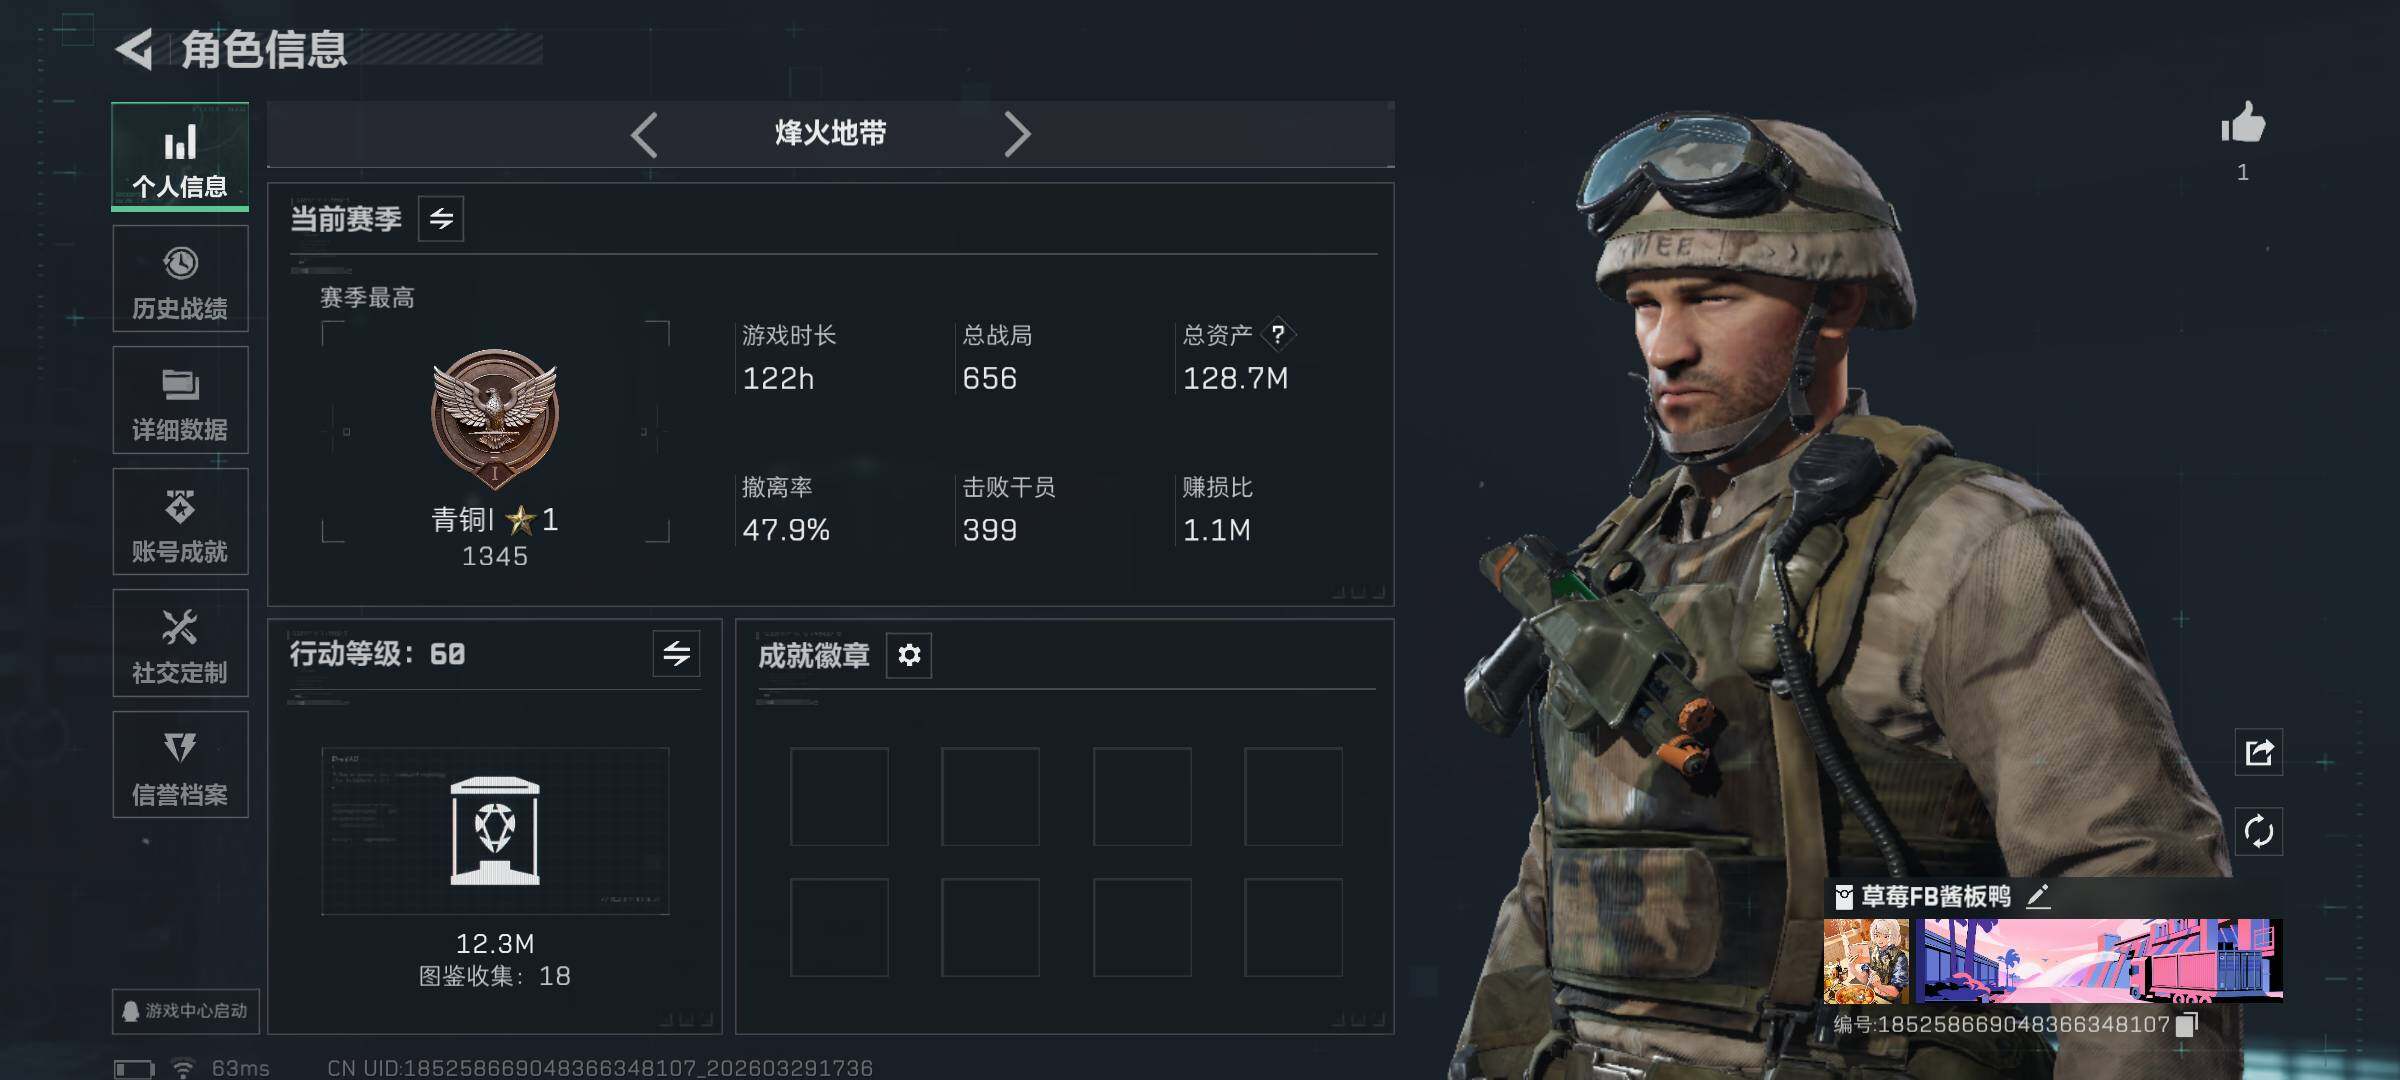Screen dimensions: 2400x1080
Task: Go back using the arrow beside 角色信息
Action: click(135, 49)
